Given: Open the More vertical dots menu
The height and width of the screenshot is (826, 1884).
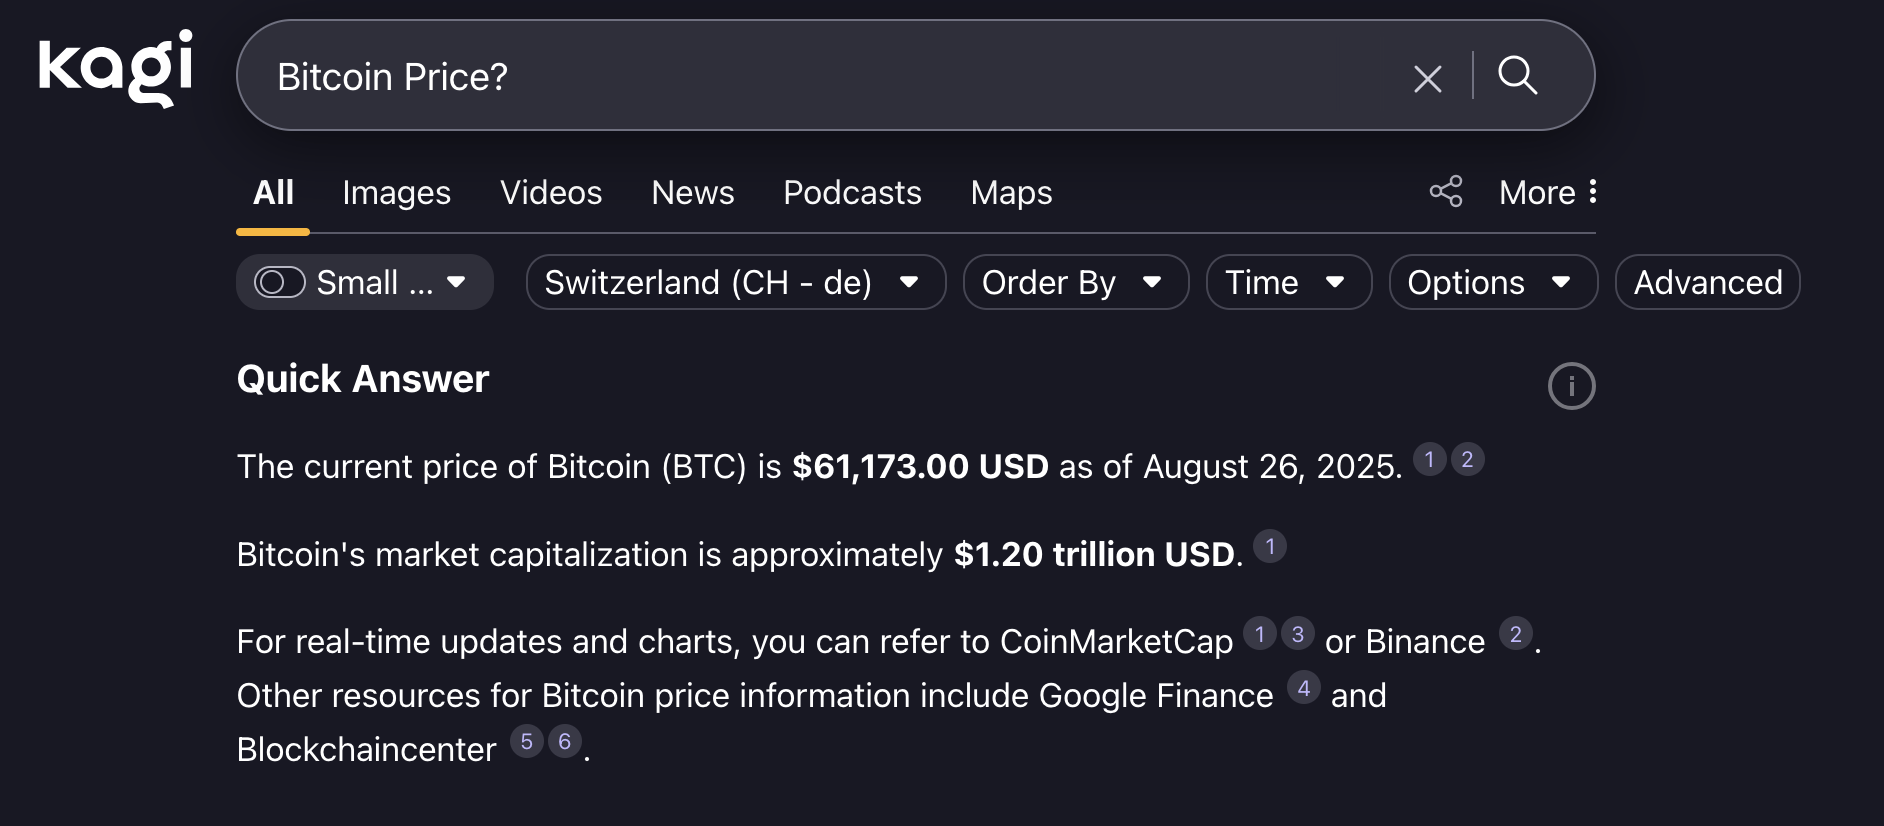Looking at the screenshot, I should point(1592,191).
